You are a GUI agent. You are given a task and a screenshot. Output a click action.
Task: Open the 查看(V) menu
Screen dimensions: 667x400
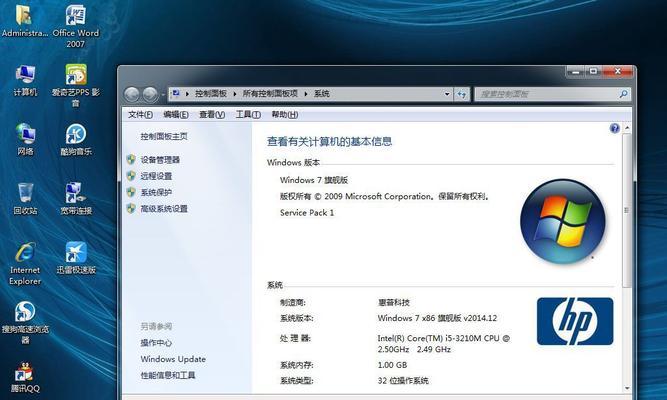coord(212,114)
